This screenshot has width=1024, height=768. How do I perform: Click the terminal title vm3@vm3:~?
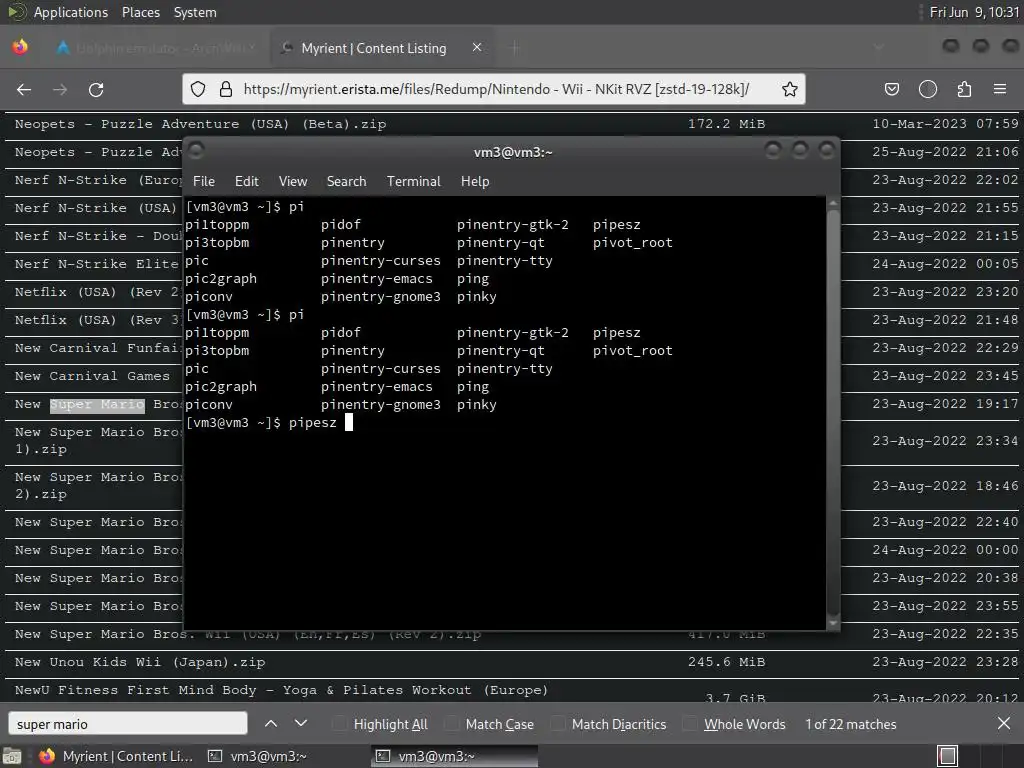click(x=513, y=152)
